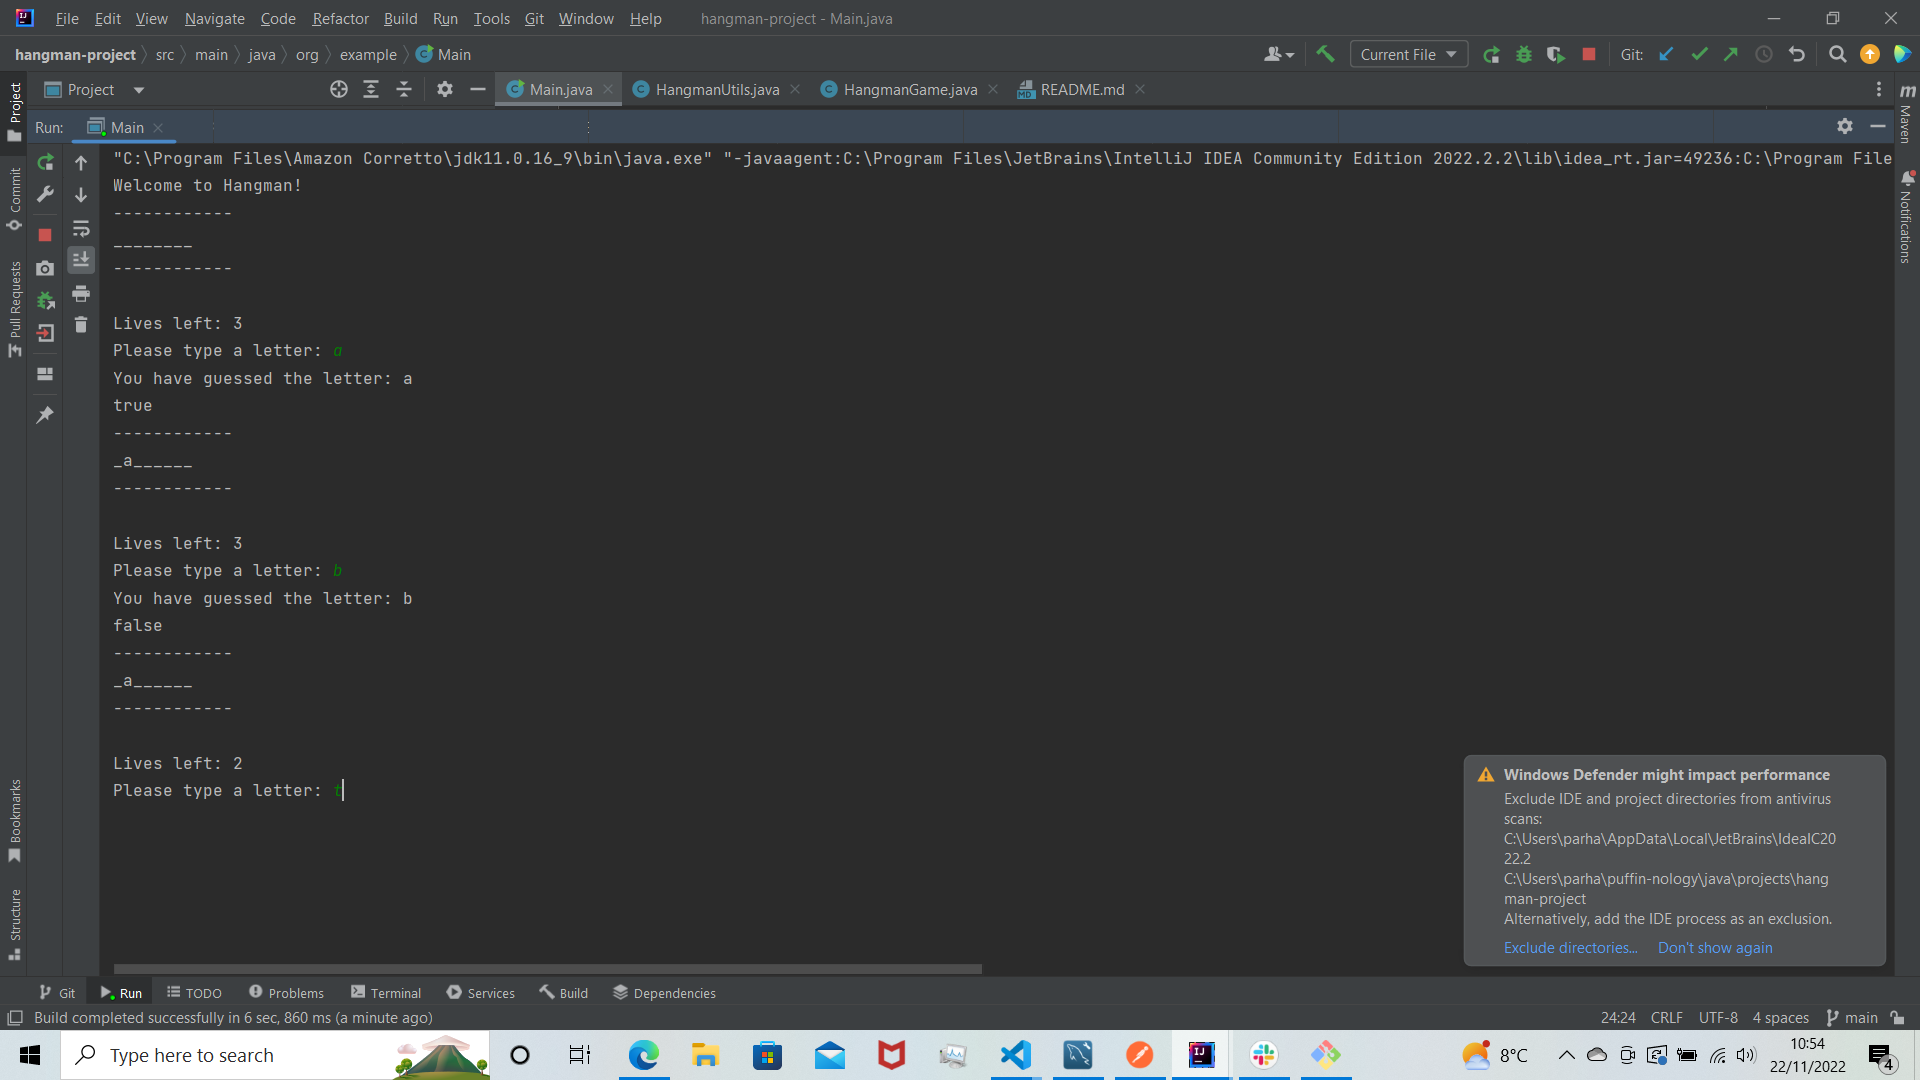
Task: Print console output with printer icon
Action: pyautogui.click(x=81, y=294)
